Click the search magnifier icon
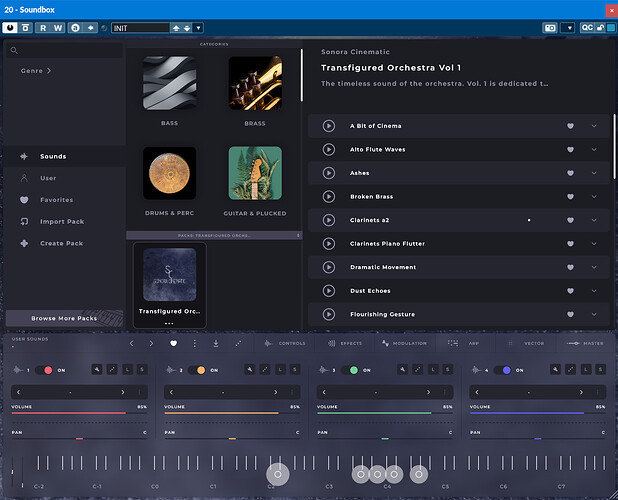618x500 pixels. point(14,50)
